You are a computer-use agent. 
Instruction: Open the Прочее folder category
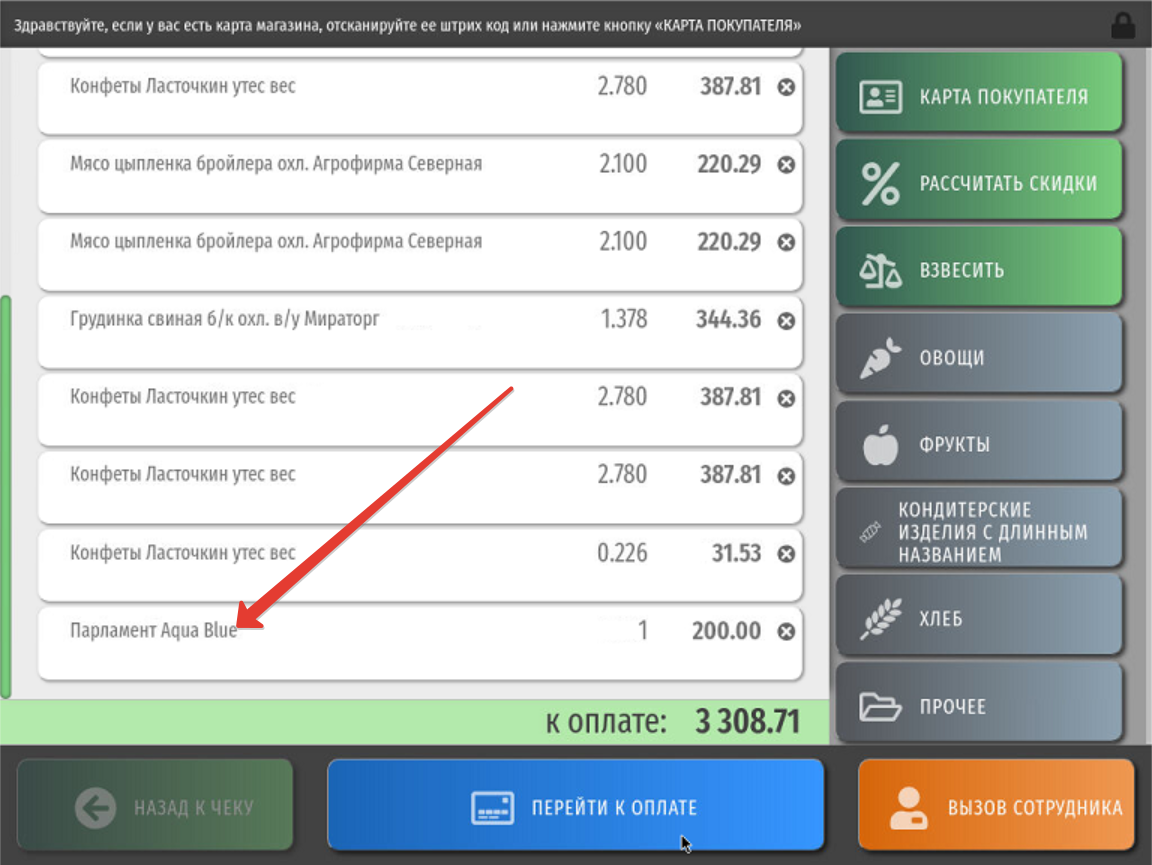[979, 703]
